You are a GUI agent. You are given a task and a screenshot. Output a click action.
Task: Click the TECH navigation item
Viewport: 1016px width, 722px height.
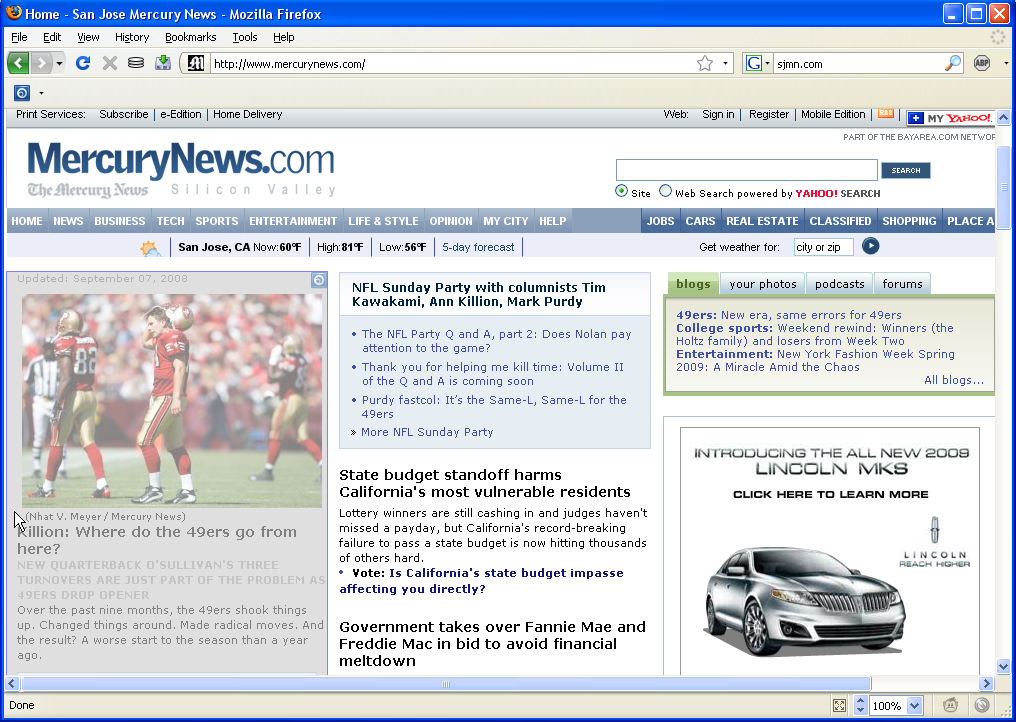(x=170, y=221)
